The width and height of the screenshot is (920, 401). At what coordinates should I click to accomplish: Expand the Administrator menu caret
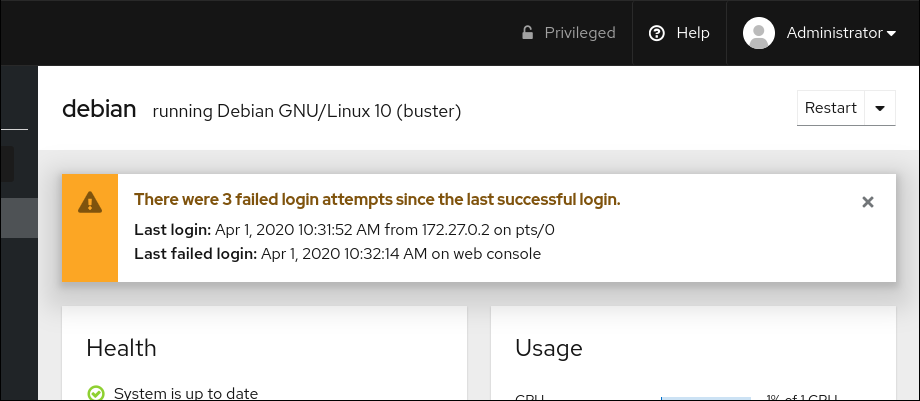coord(891,34)
